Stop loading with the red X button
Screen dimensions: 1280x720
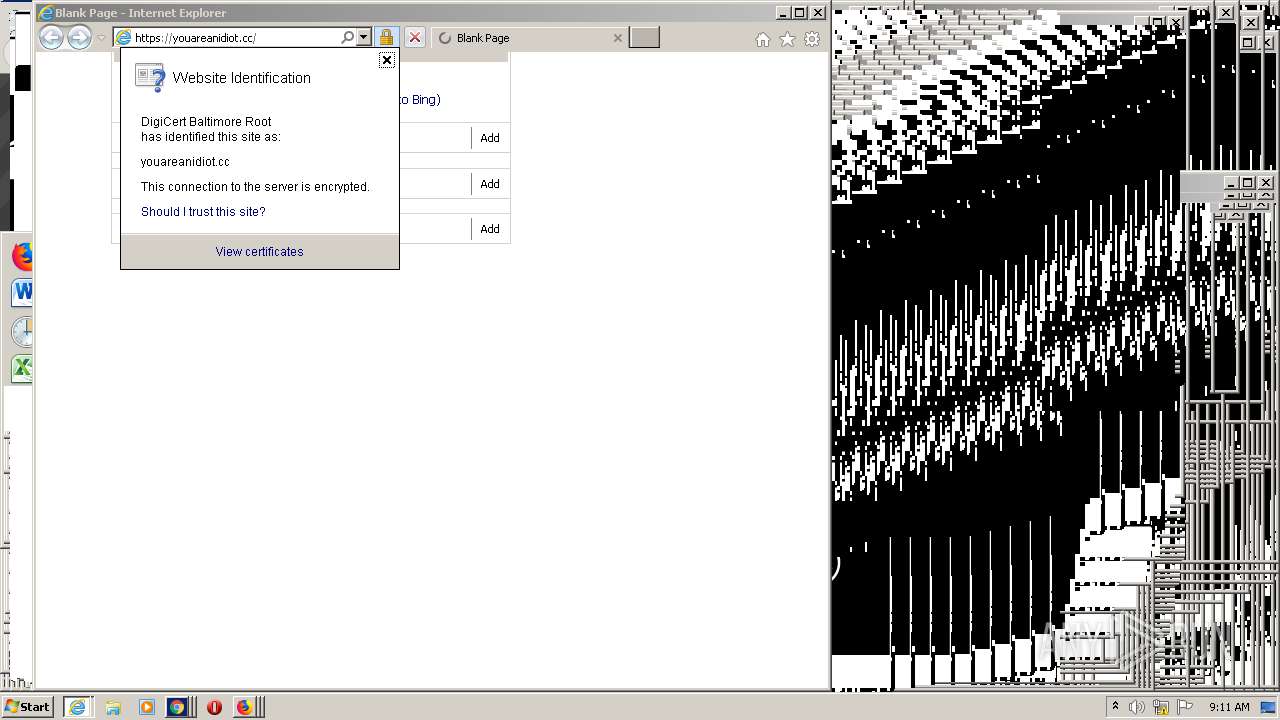click(415, 38)
